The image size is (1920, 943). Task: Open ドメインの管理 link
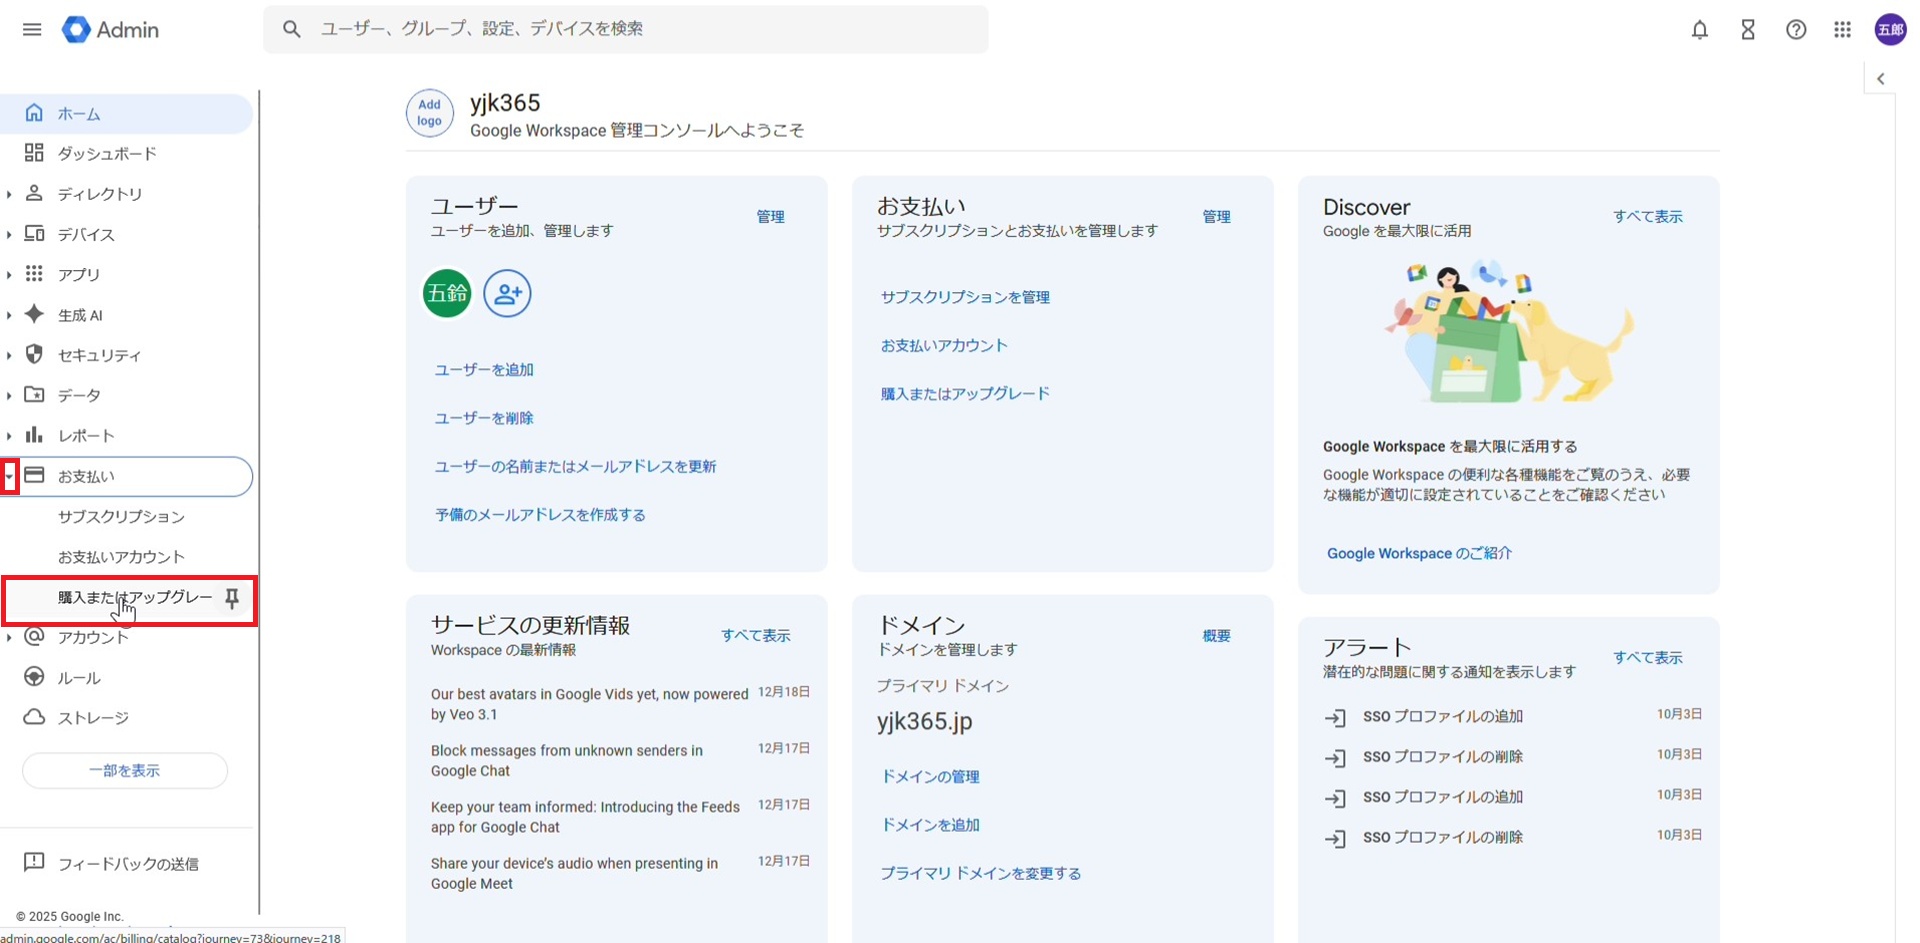[x=929, y=776]
